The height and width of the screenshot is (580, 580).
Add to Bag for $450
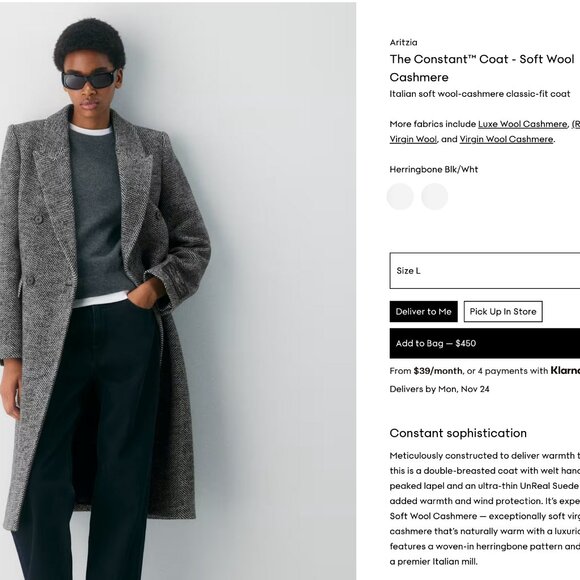click(485, 343)
